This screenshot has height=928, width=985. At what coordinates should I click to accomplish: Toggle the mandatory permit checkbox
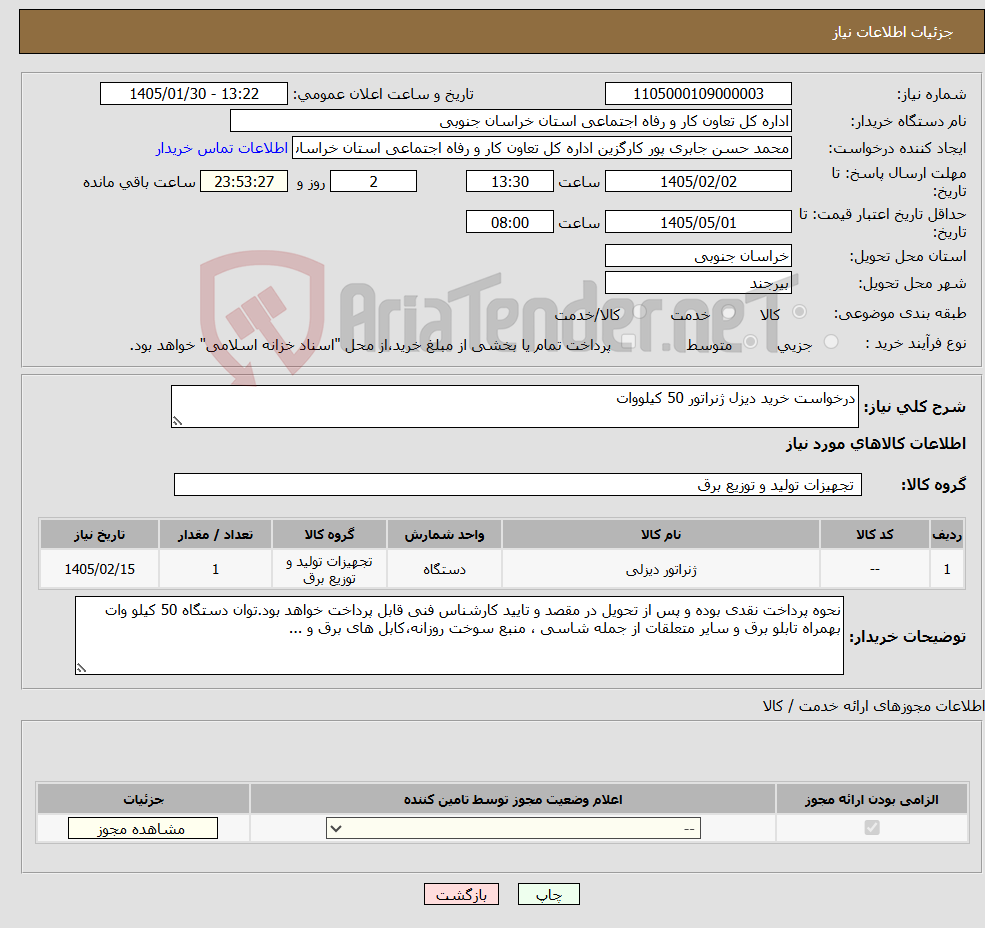pos(872,828)
